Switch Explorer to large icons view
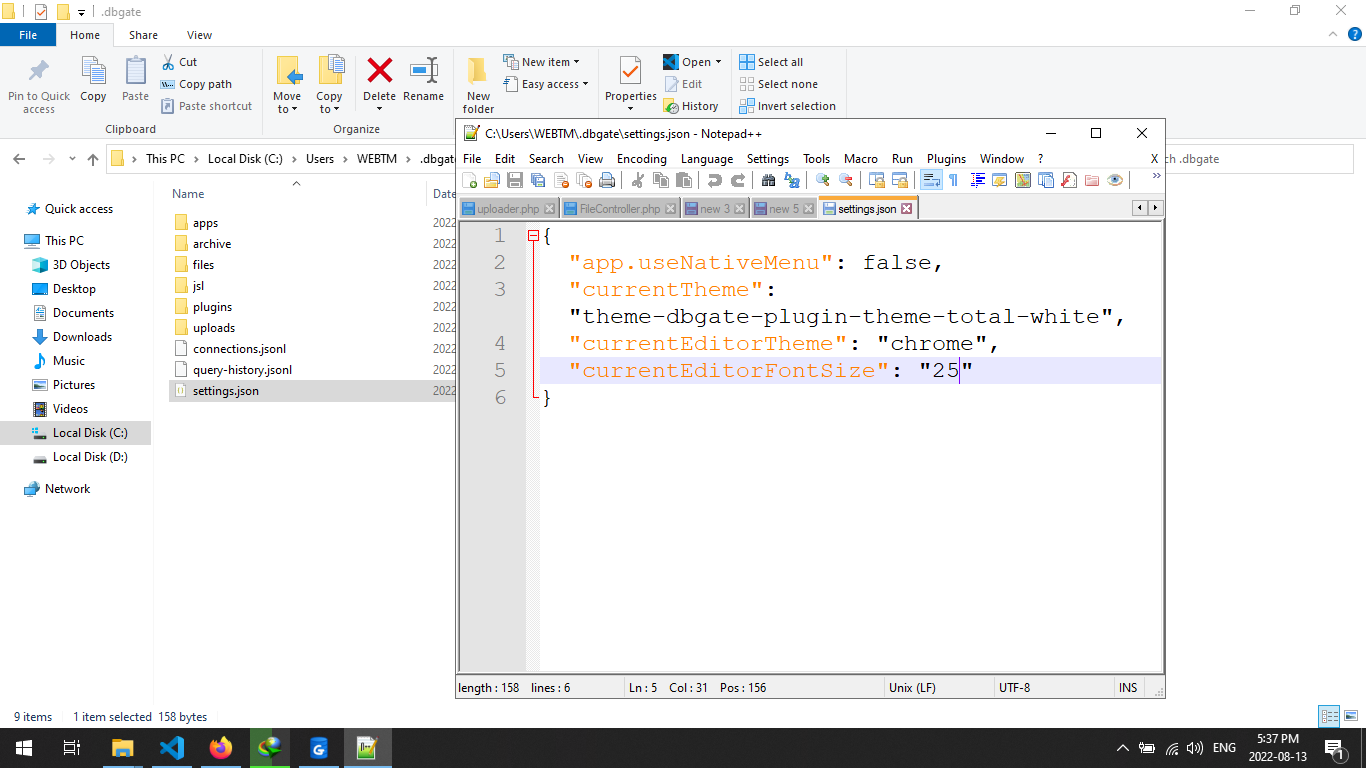1366x768 pixels. [x=1350, y=717]
